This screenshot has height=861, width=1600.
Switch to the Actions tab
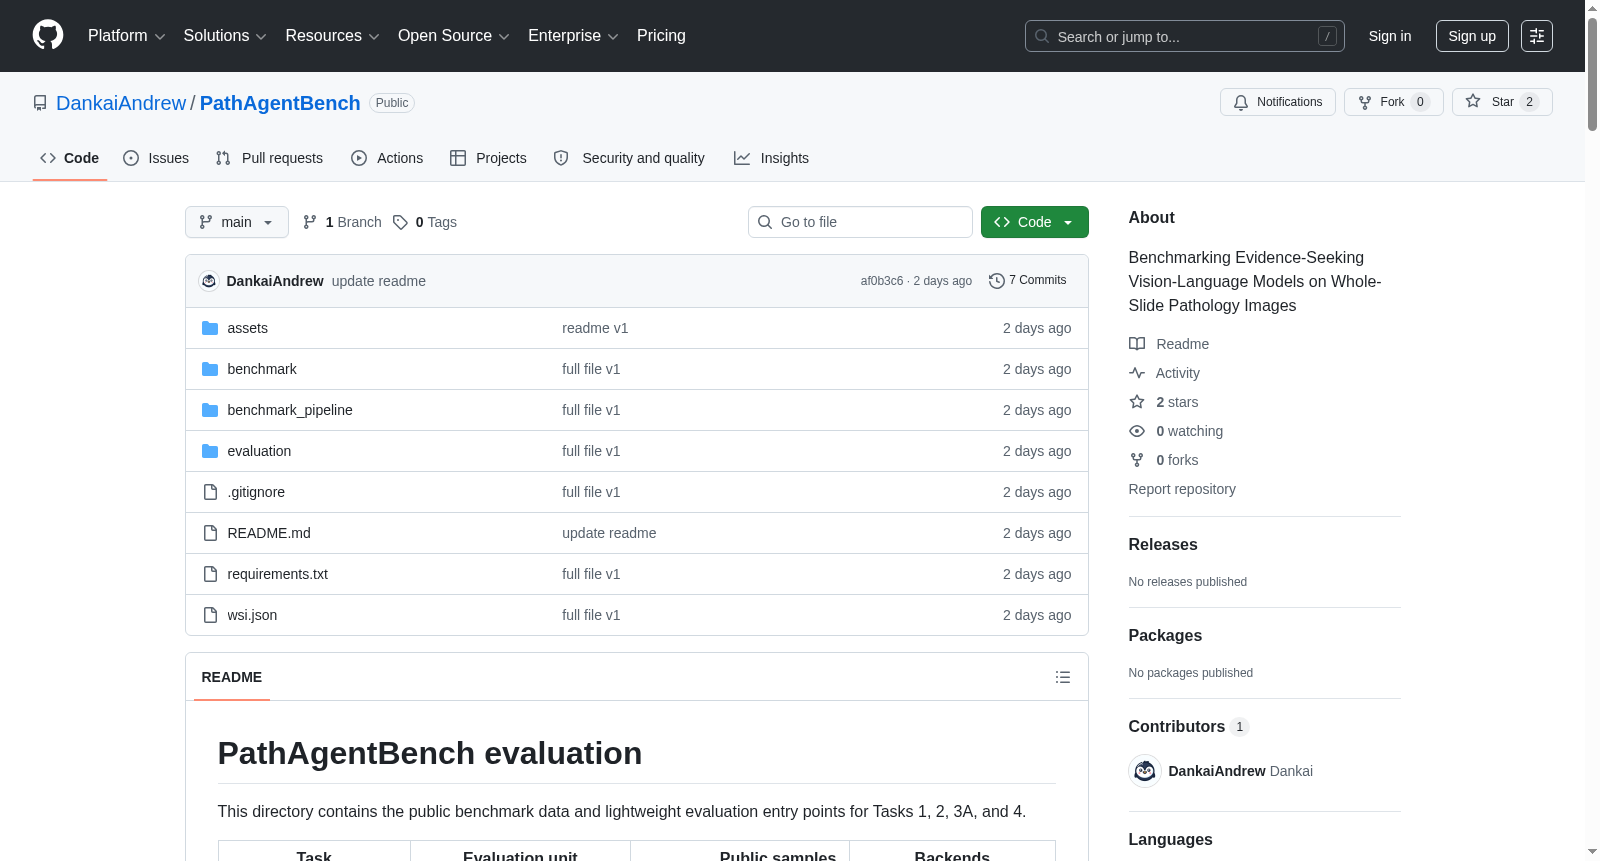[x=387, y=158]
